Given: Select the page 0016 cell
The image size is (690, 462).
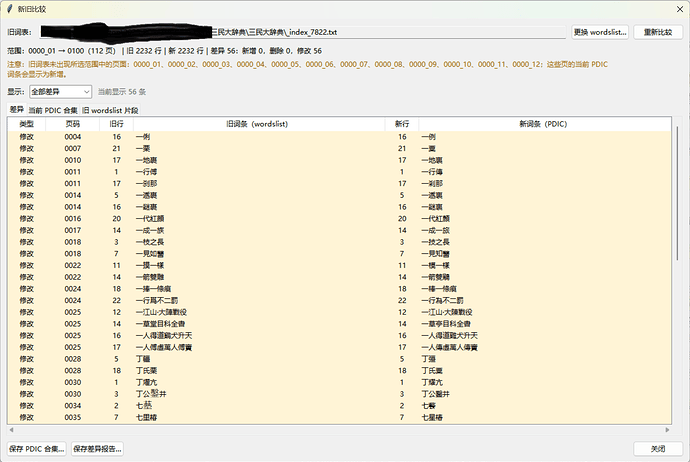Looking at the screenshot, I should tap(73, 219).
